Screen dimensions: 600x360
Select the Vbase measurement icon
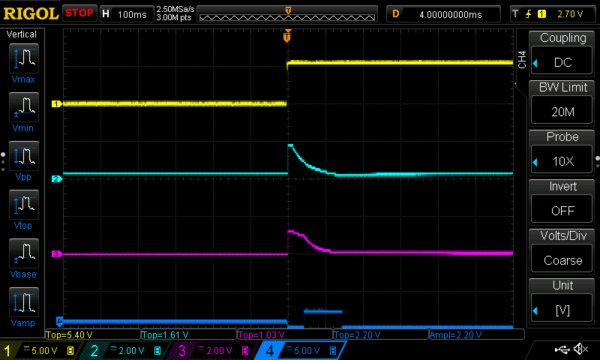coord(24,253)
